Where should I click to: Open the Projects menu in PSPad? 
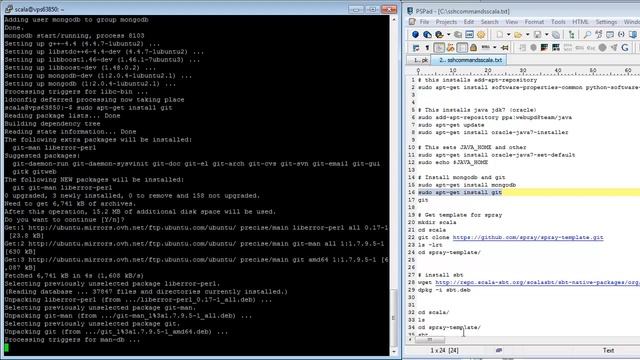[x=446, y=22]
